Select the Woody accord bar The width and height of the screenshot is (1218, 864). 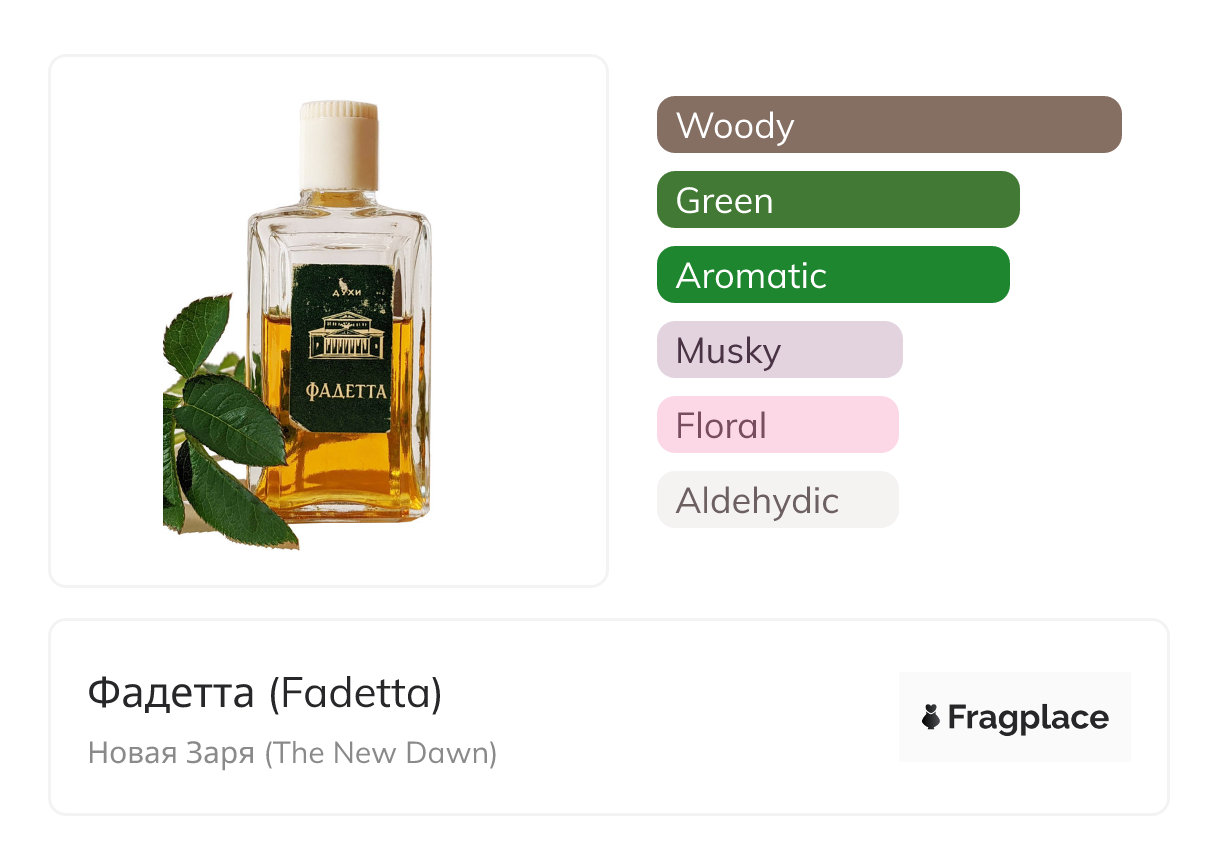[888, 125]
